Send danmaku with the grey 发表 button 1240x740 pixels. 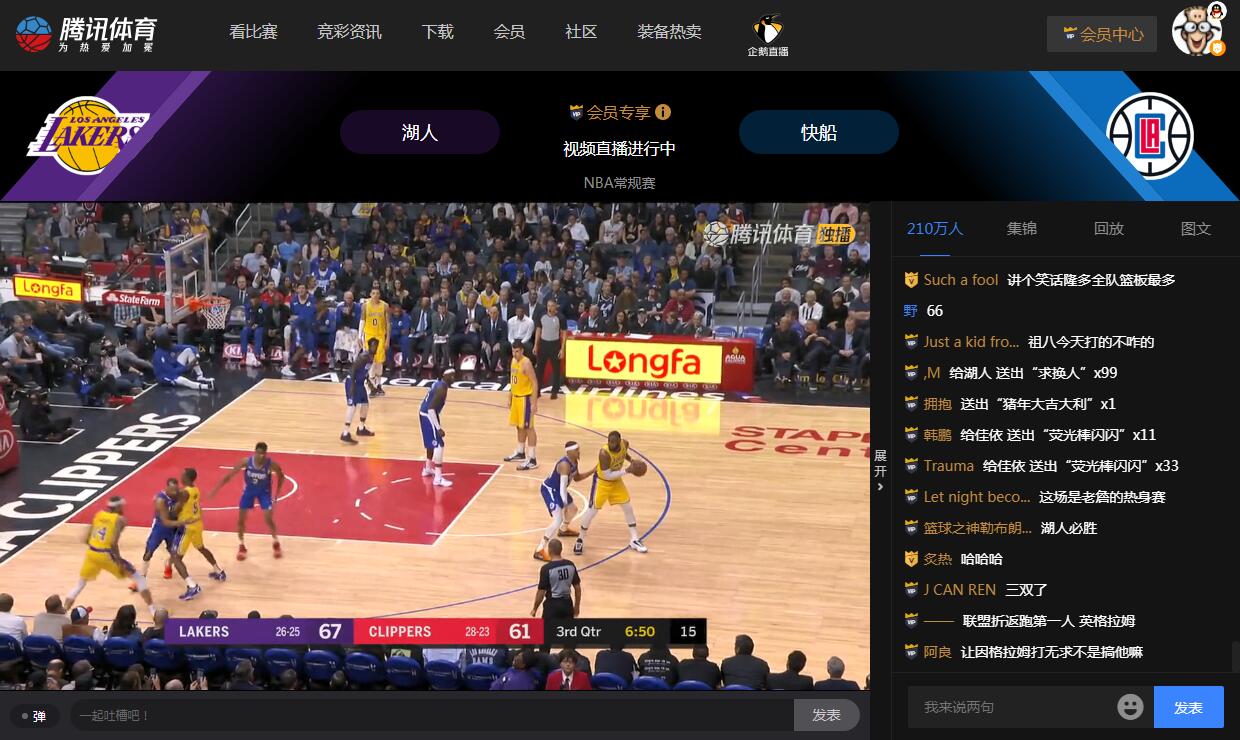(x=827, y=715)
